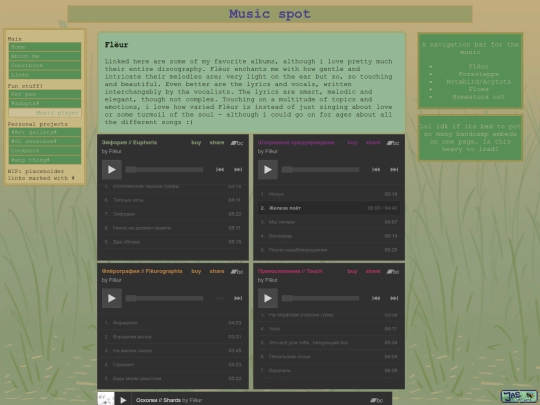Screen dimensions: 540x405
Task: Open the Links sidebar item
Action: click(x=45, y=75)
